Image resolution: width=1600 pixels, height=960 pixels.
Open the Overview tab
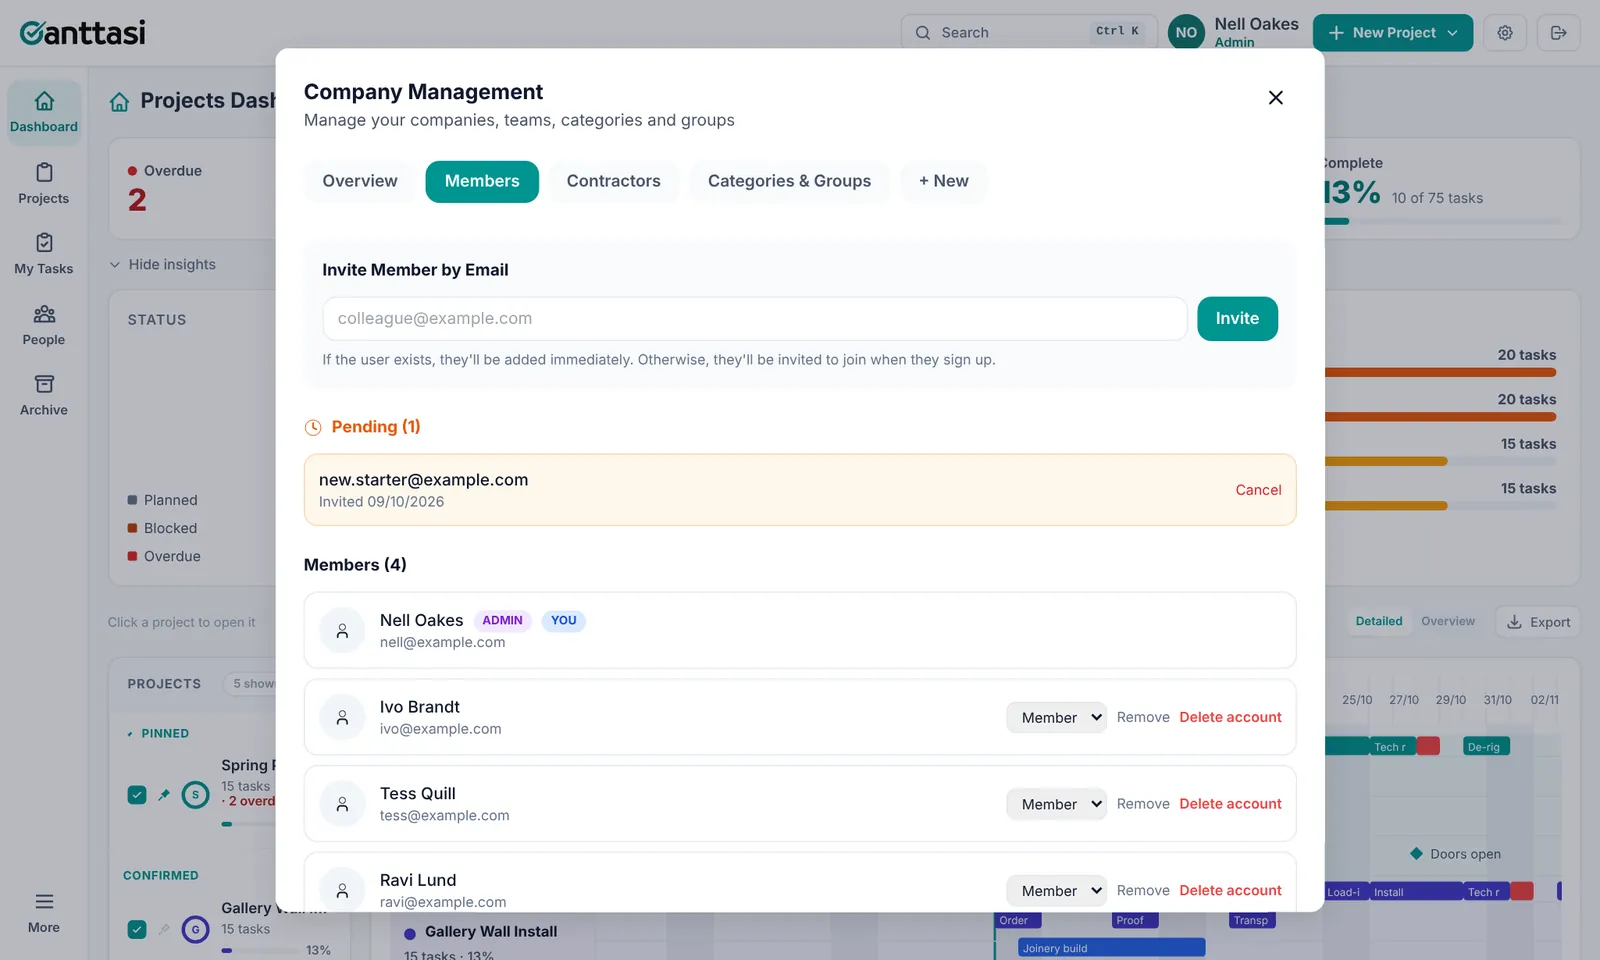(x=360, y=181)
